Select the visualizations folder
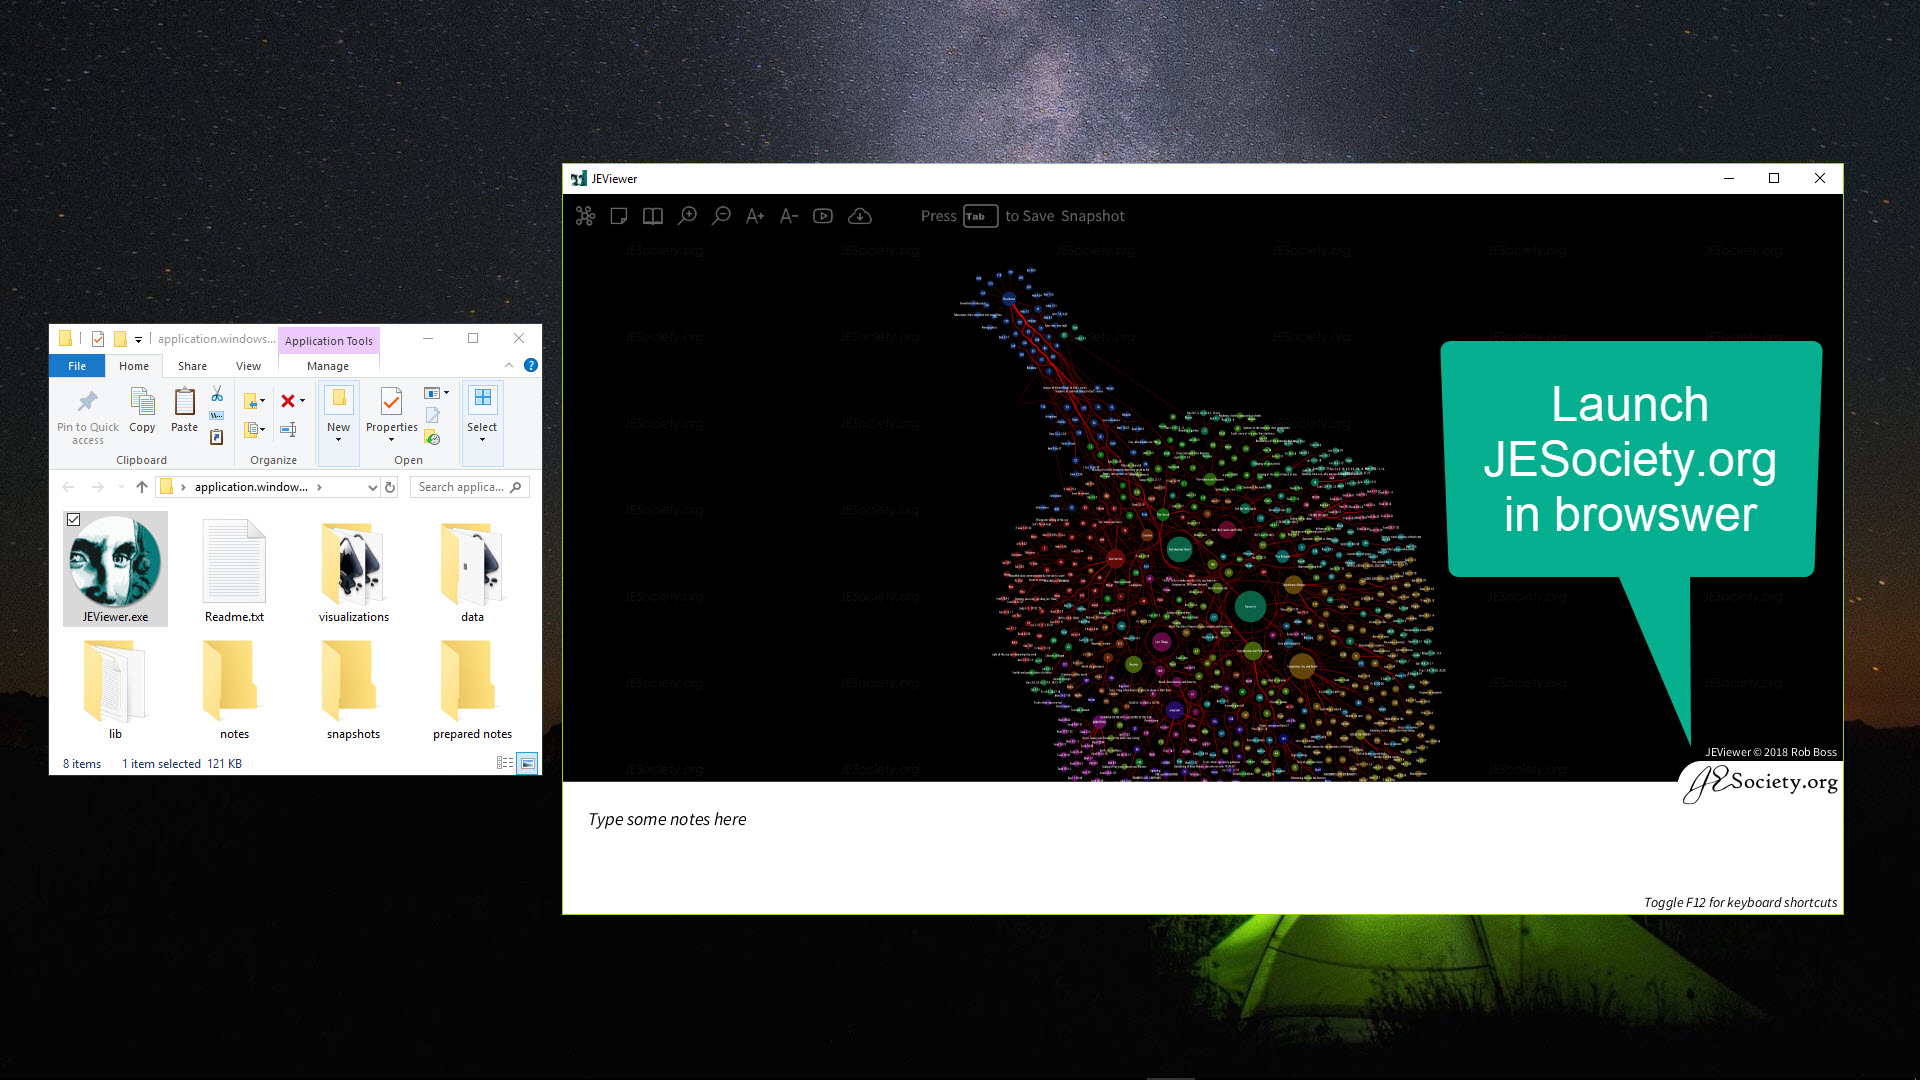This screenshot has width=1920, height=1080. click(354, 570)
